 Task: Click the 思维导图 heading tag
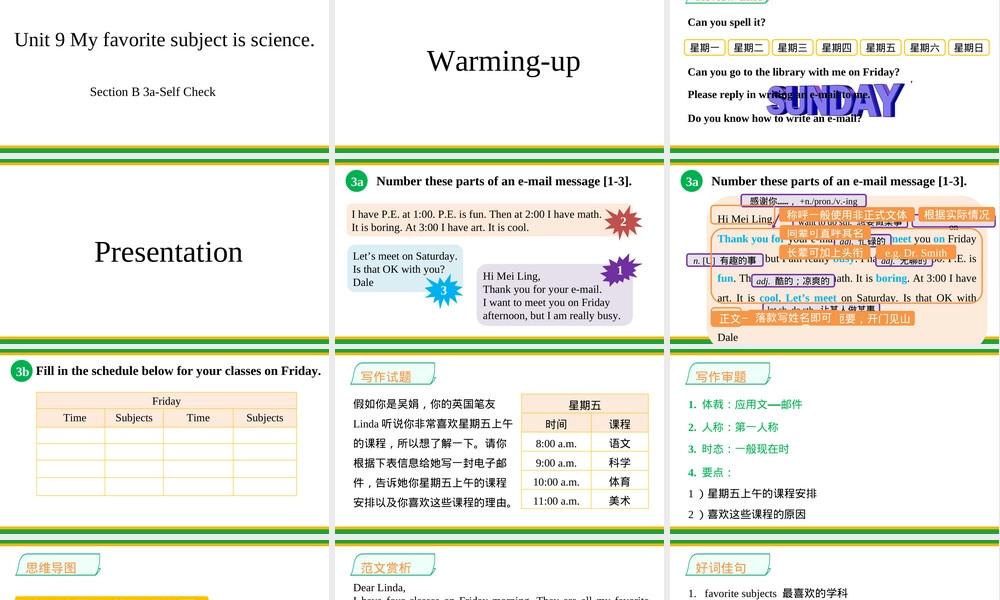58,566
